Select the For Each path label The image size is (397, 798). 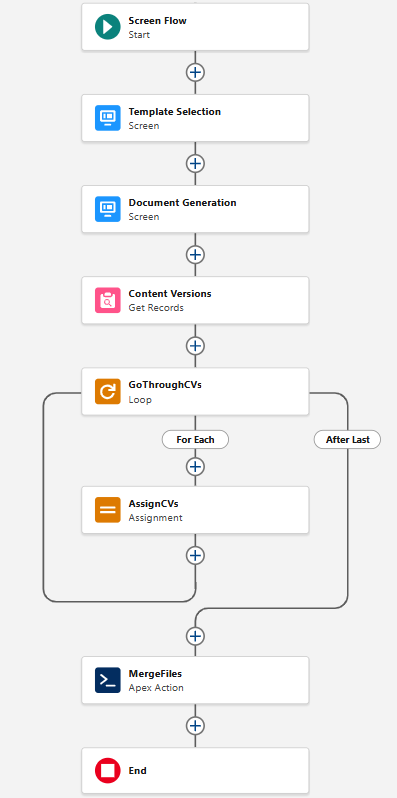pos(195,440)
